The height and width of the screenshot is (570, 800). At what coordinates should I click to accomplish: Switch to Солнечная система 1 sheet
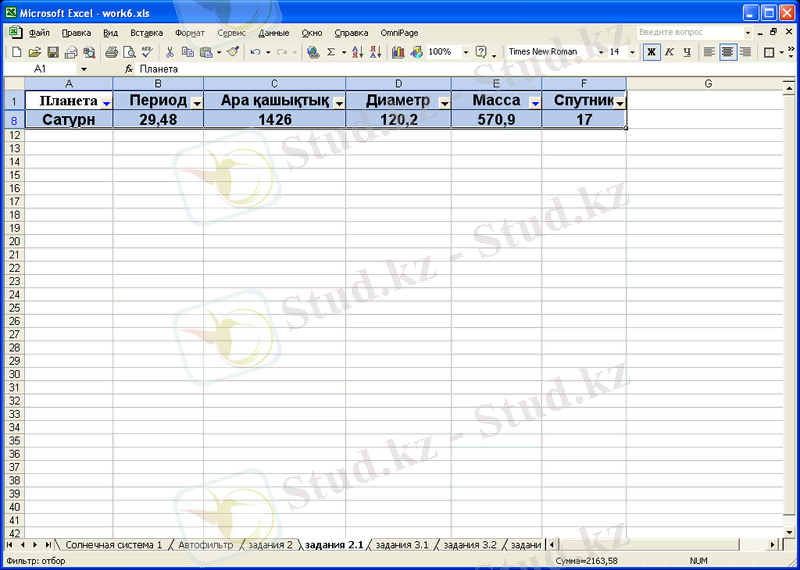pos(114,545)
